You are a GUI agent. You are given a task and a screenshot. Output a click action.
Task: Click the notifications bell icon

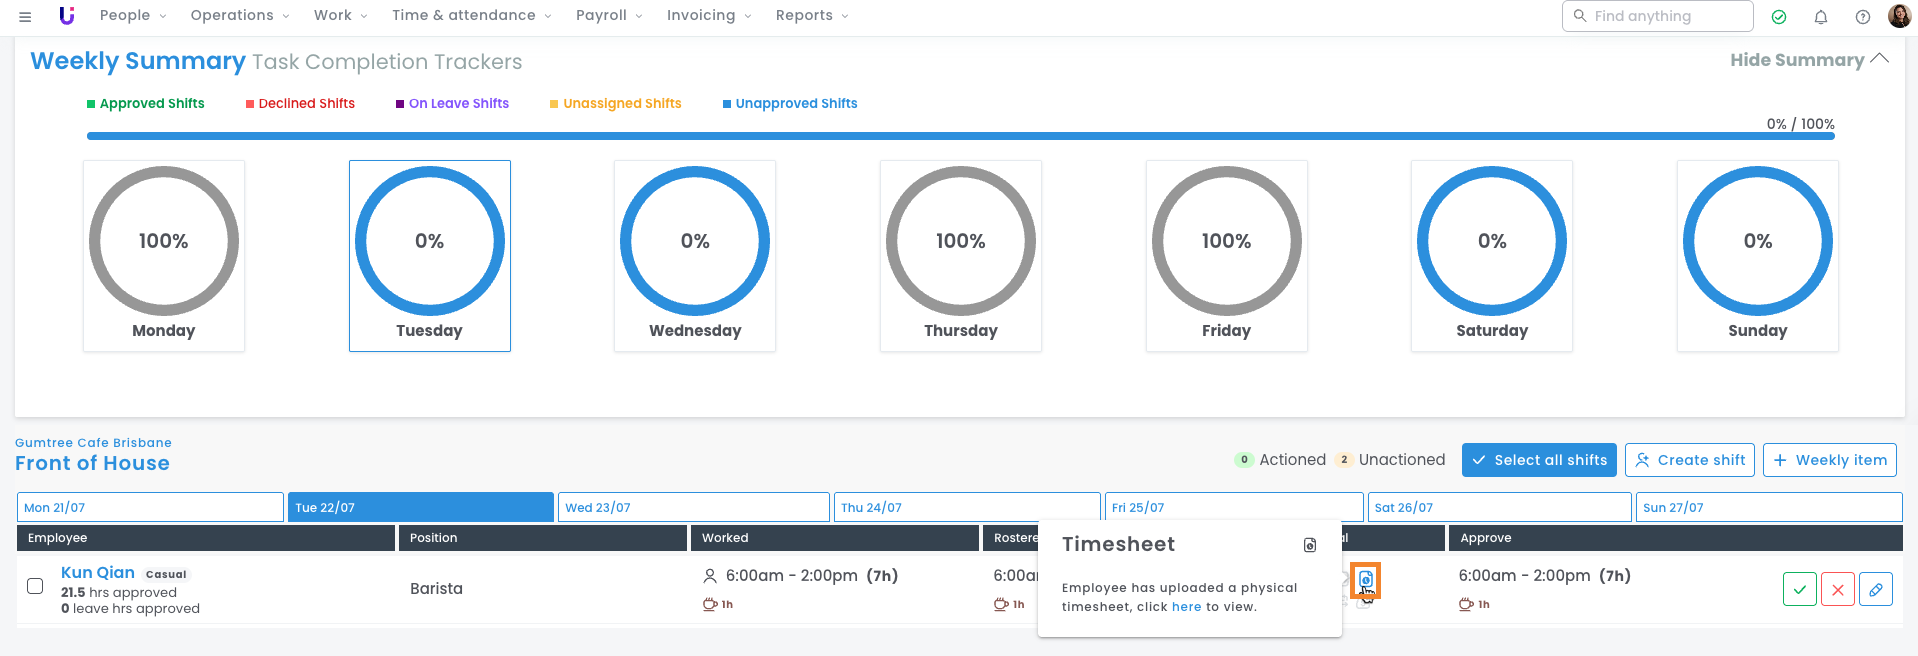click(1821, 16)
